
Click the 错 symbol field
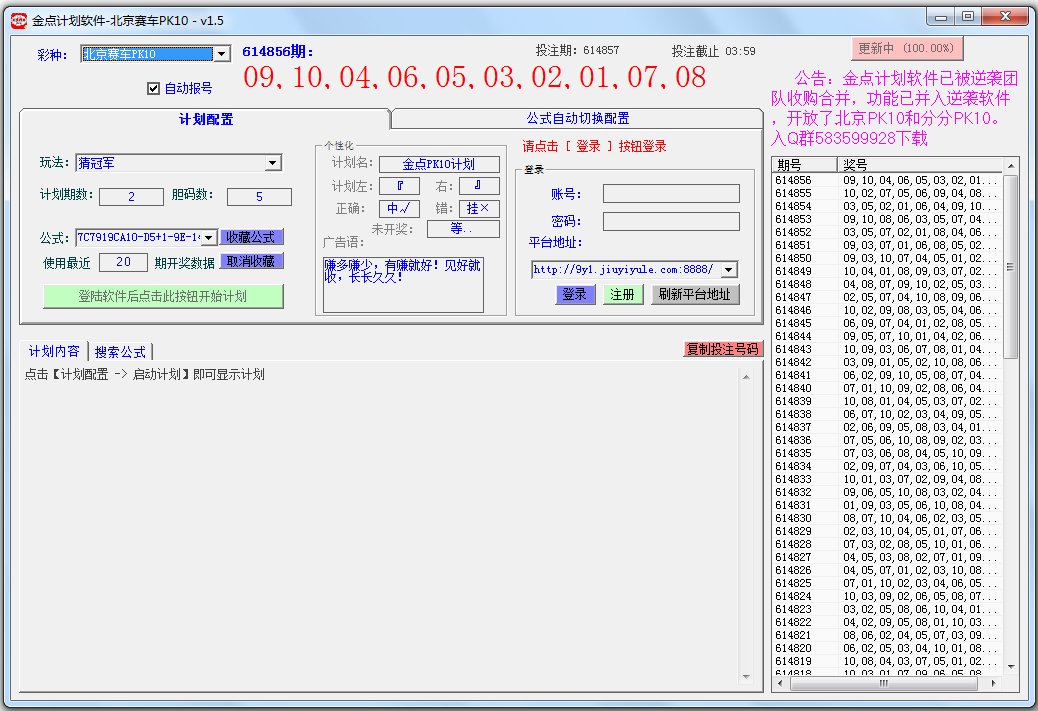(x=479, y=209)
